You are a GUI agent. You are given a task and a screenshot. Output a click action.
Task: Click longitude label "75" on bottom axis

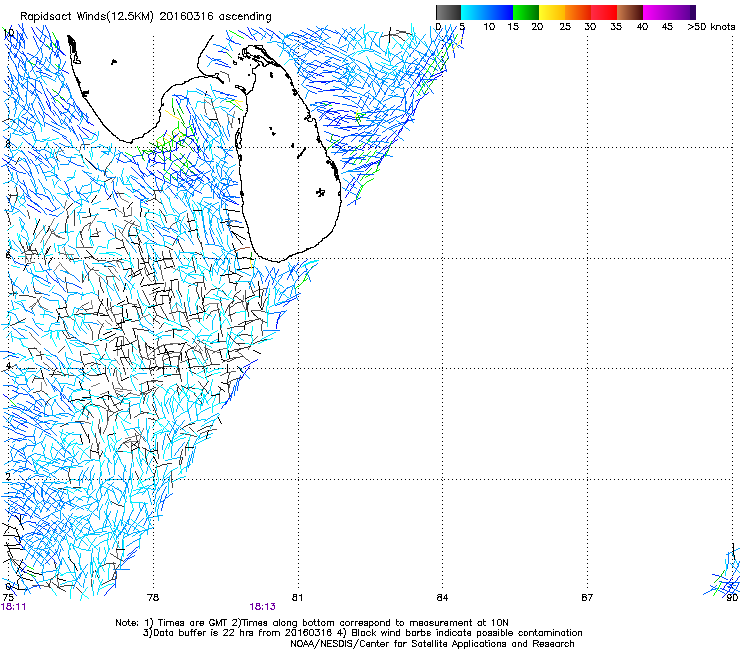[x=8, y=598]
